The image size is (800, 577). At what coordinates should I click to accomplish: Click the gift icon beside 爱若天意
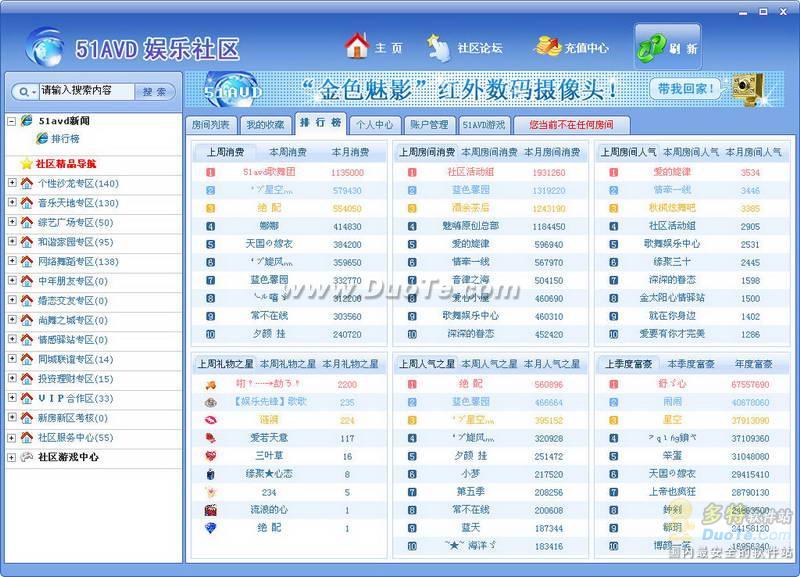pyautogui.click(x=210, y=438)
